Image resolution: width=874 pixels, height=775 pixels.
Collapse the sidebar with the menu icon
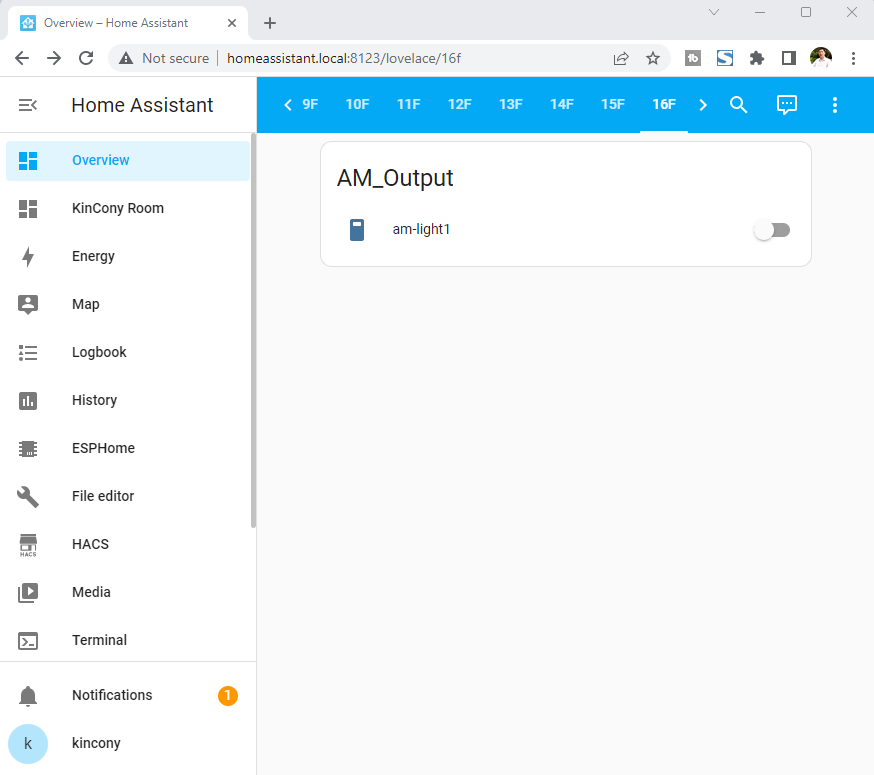[28, 105]
